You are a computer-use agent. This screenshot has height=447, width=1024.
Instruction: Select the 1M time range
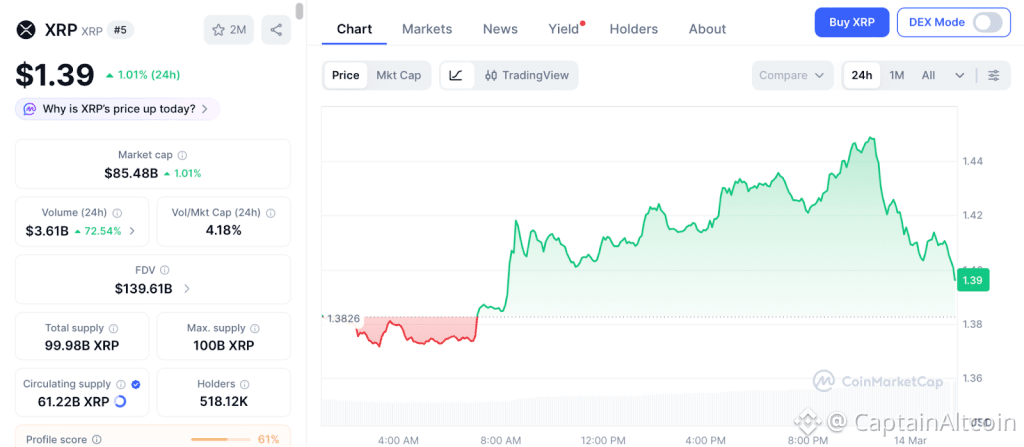[897, 75]
